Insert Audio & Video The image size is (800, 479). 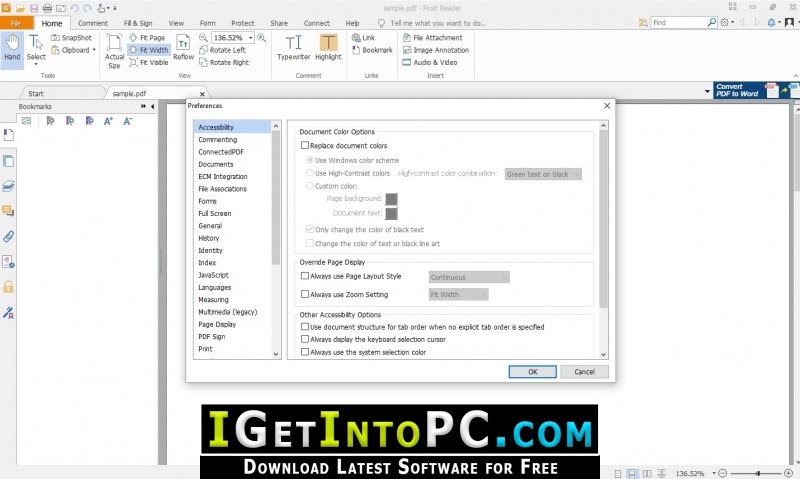tap(430, 62)
